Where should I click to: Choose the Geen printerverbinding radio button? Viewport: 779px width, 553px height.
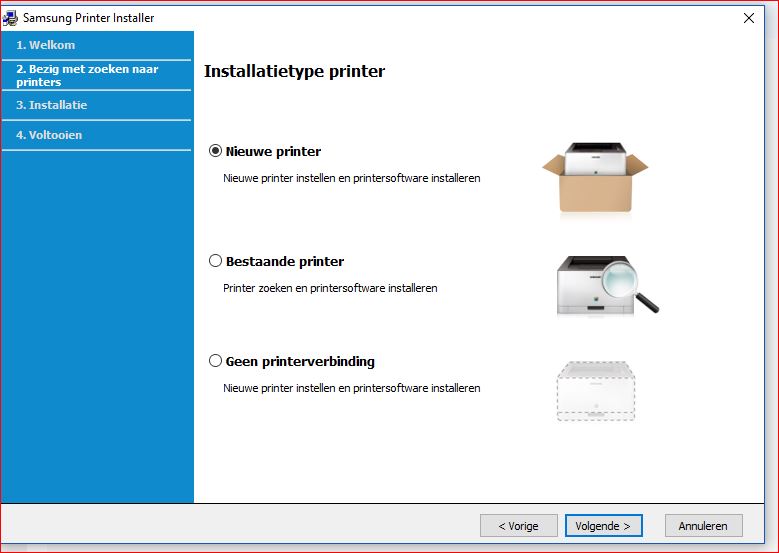[215, 361]
